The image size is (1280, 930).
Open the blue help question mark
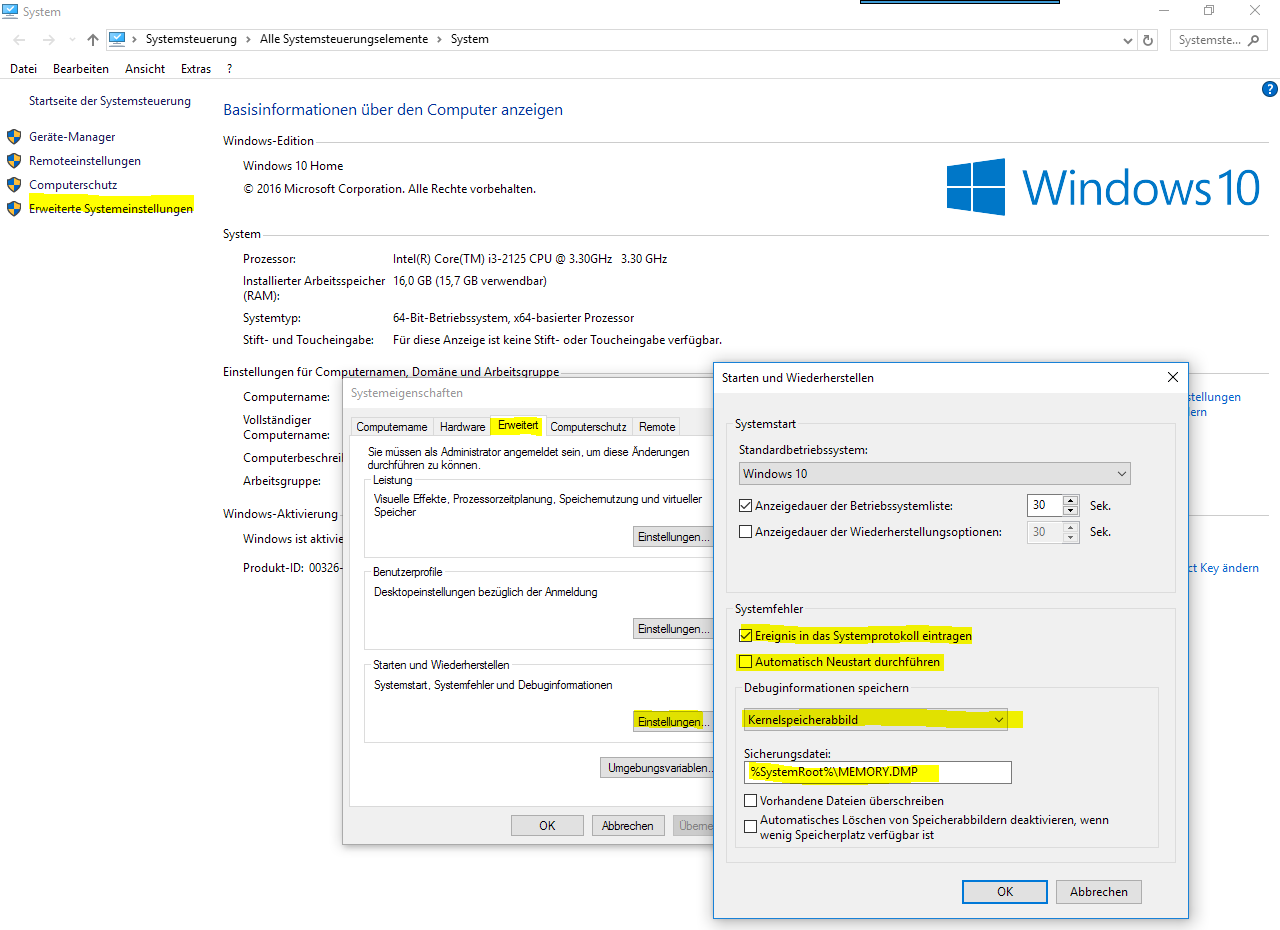[x=1270, y=89]
